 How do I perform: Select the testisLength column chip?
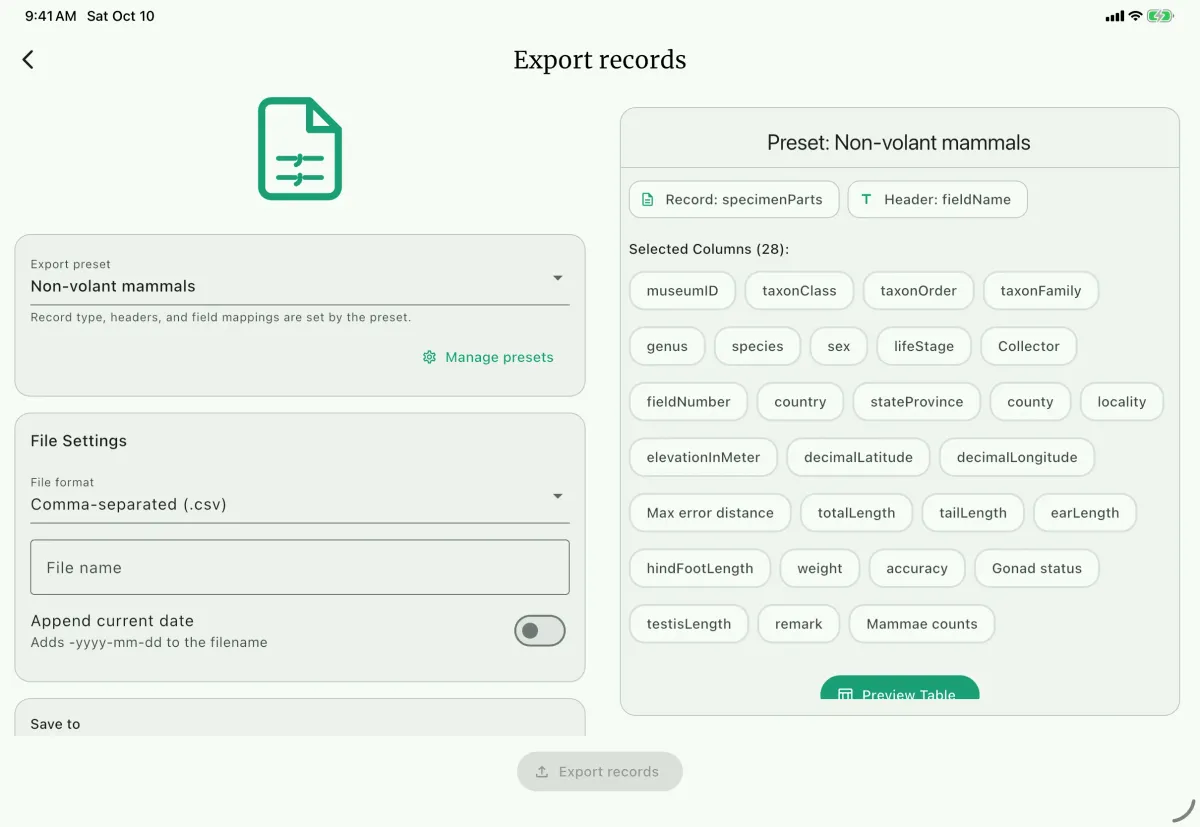[x=689, y=624]
